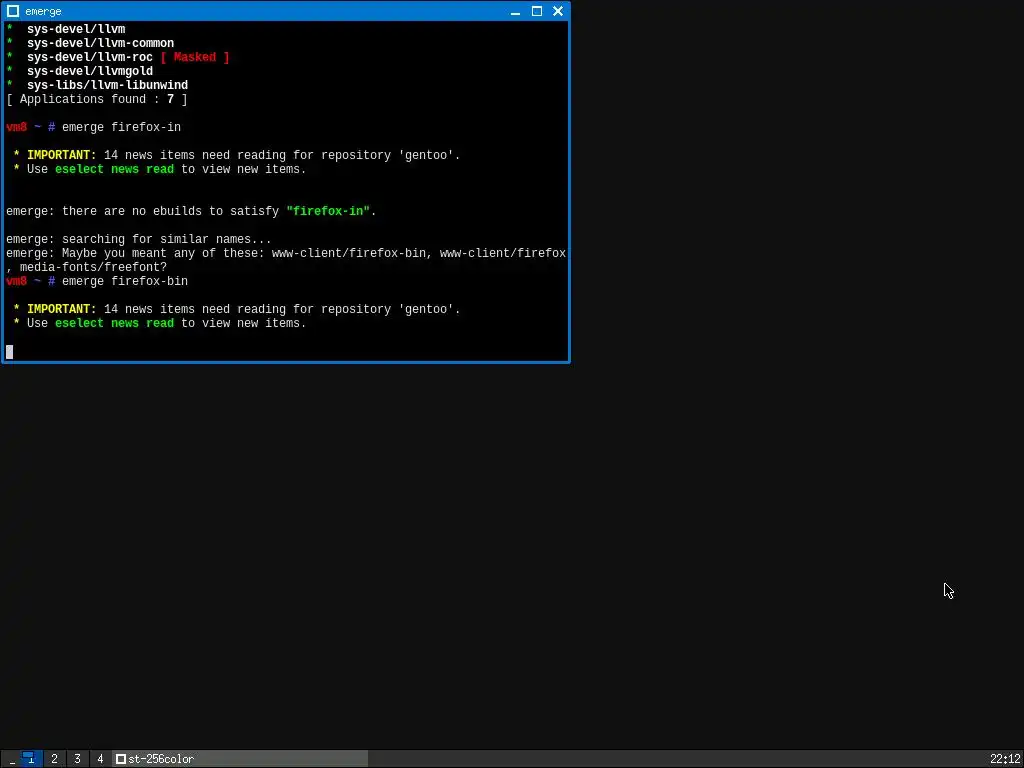Click the terminal cursor block
The width and height of the screenshot is (1024, 768).
point(9,352)
